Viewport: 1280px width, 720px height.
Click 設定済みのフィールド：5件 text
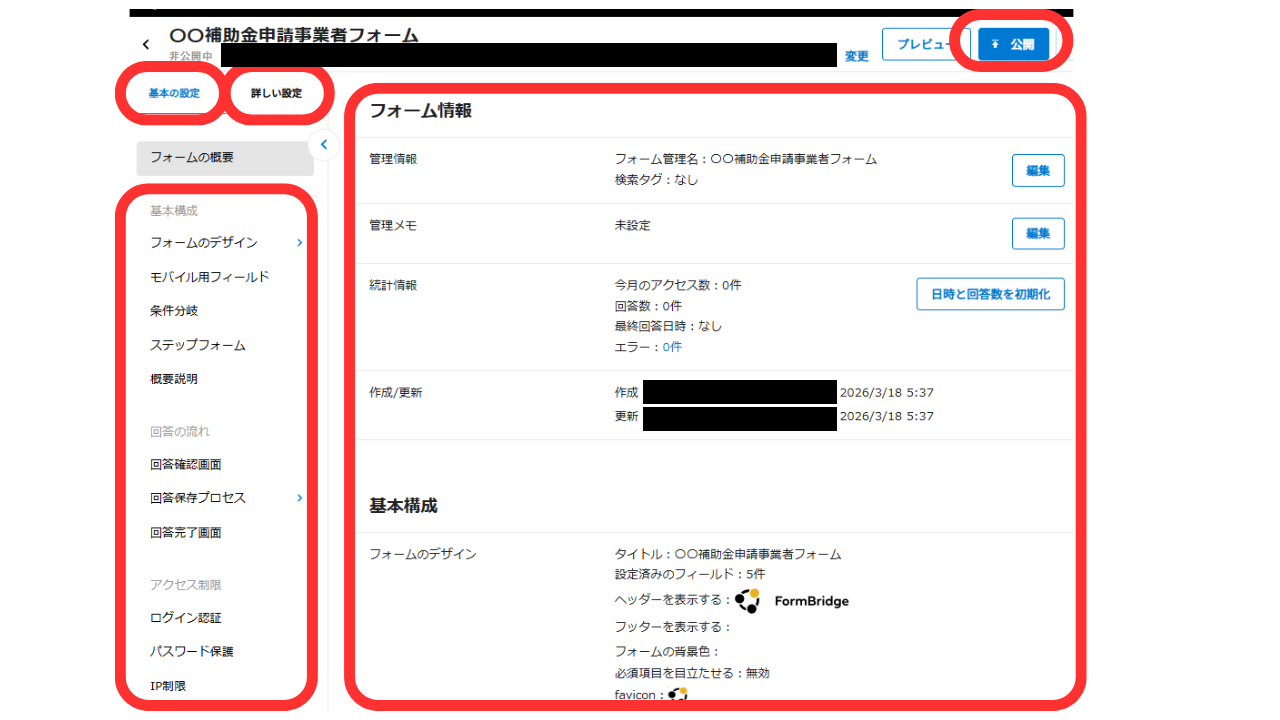pyautogui.click(x=690, y=574)
